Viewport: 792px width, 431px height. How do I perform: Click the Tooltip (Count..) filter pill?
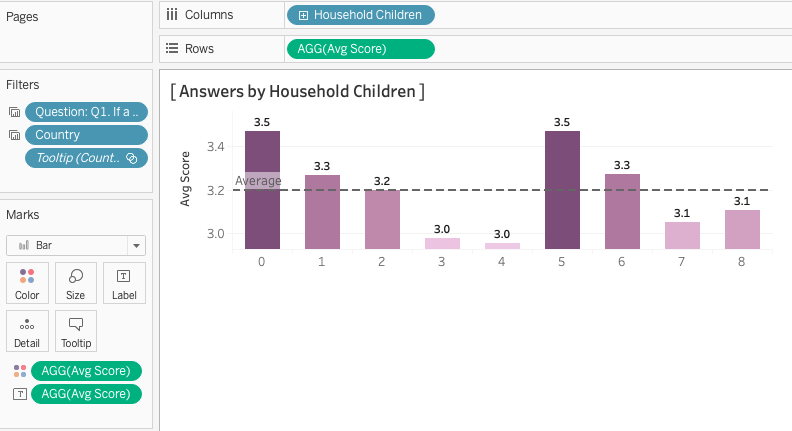[86, 158]
